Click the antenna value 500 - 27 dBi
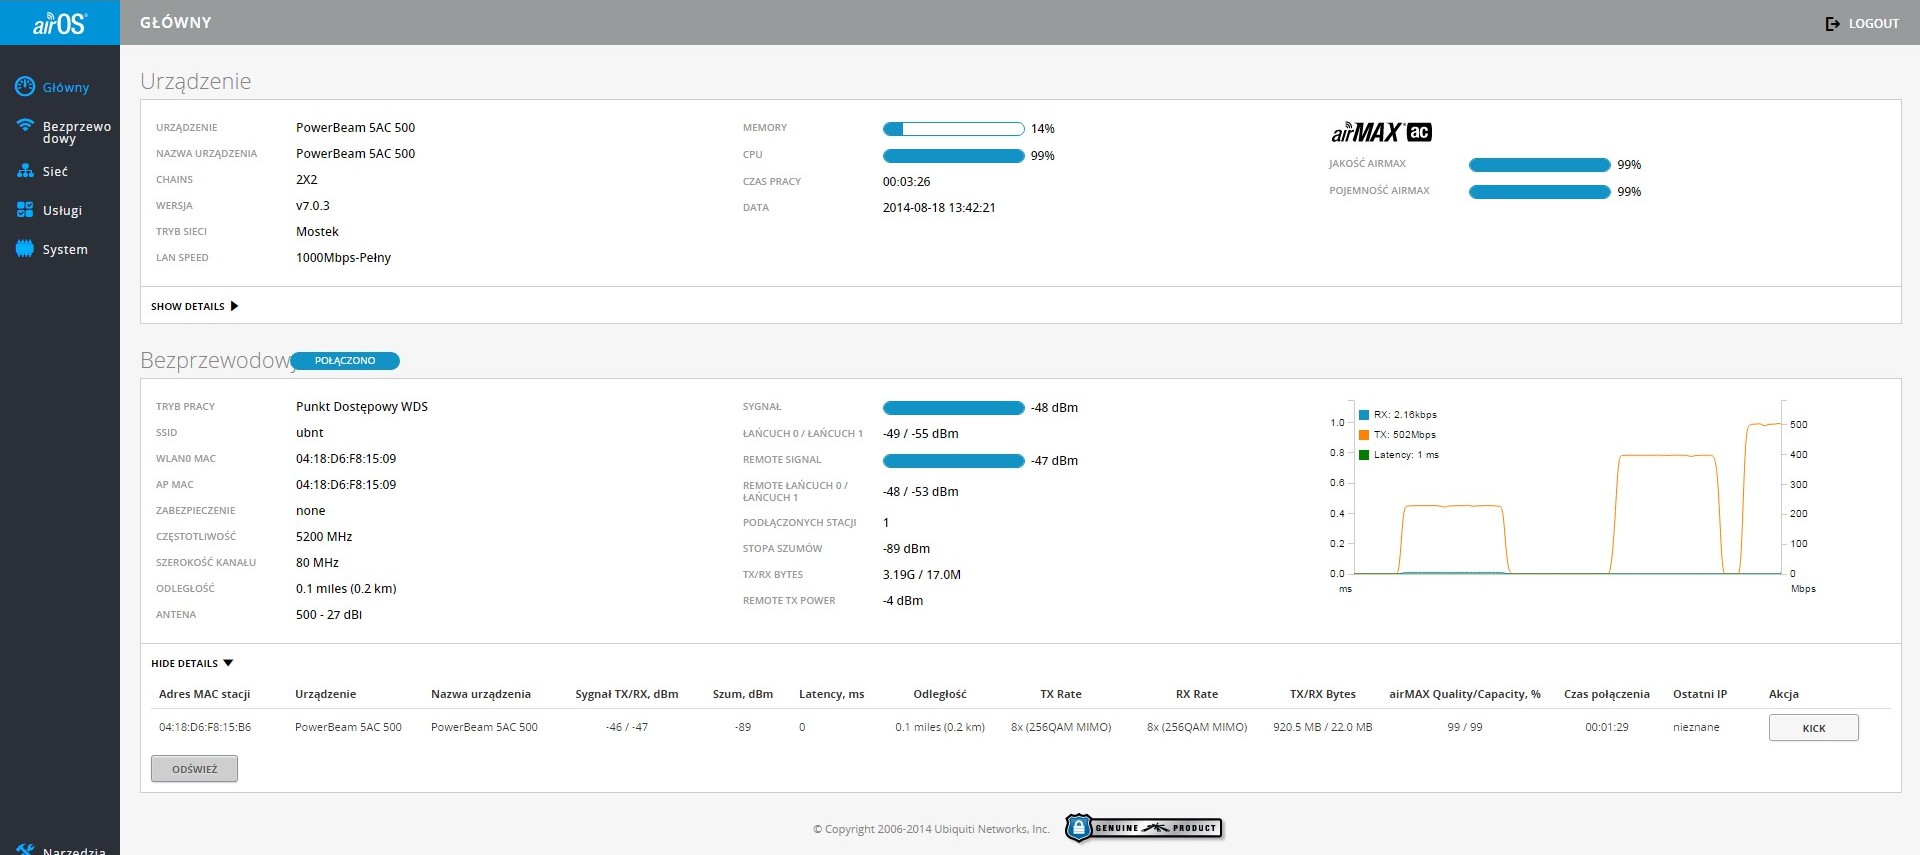This screenshot has width=1920, height=855. coord(329,615)
